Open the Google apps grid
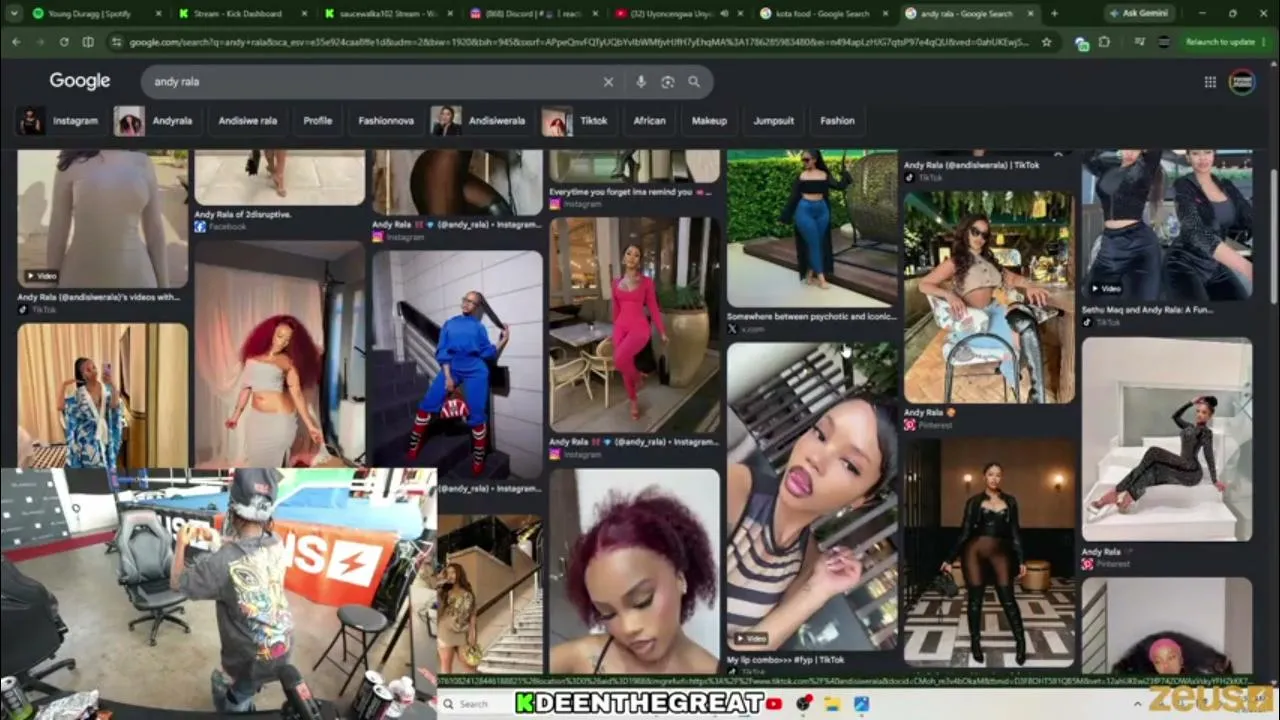Viewport: 1280px width, 720px height. pyautogui.click(x=1210, y=82)
